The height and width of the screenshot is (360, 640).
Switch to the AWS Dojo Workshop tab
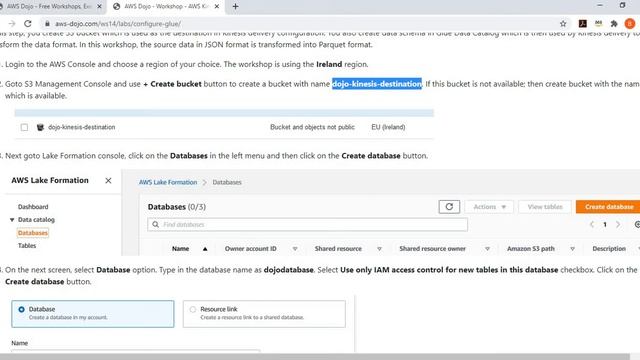click(167, 7)
